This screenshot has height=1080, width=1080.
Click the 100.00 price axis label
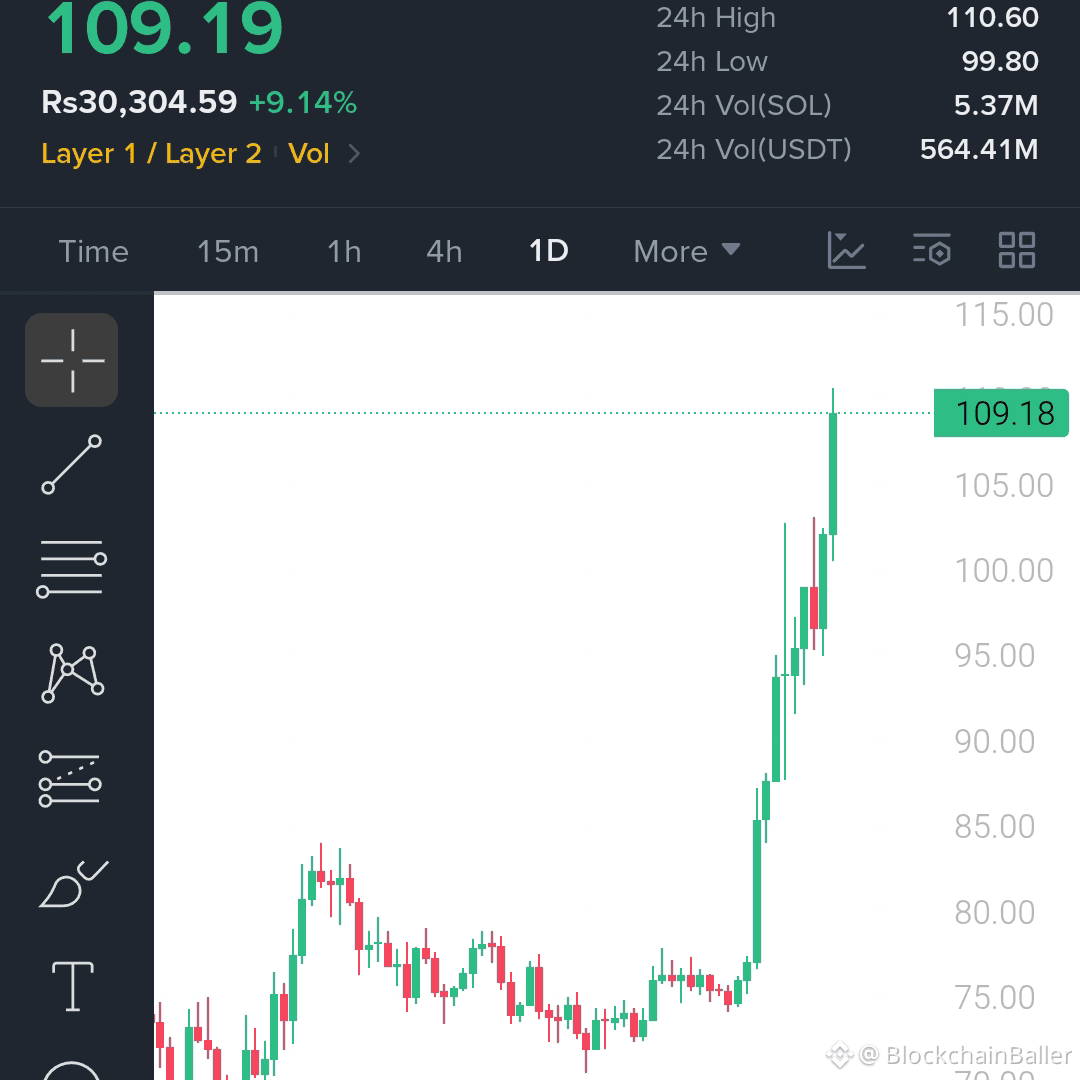click(1004, 570)
